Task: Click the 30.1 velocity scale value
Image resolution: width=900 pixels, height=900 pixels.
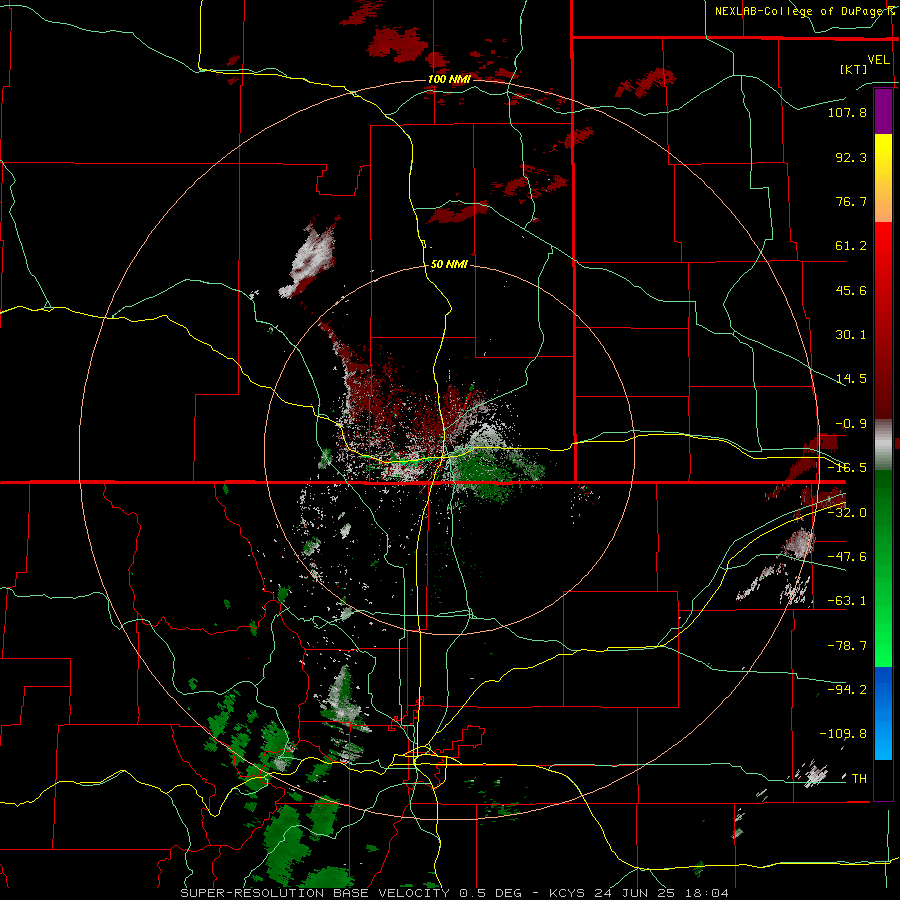Action: [x=851, y=335]
